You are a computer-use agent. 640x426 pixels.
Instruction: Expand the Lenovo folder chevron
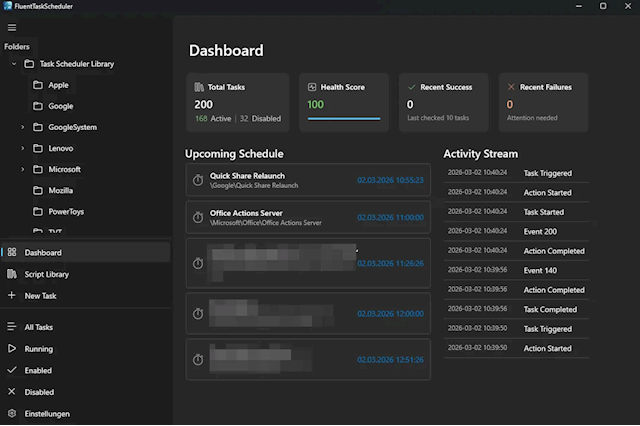23,149
